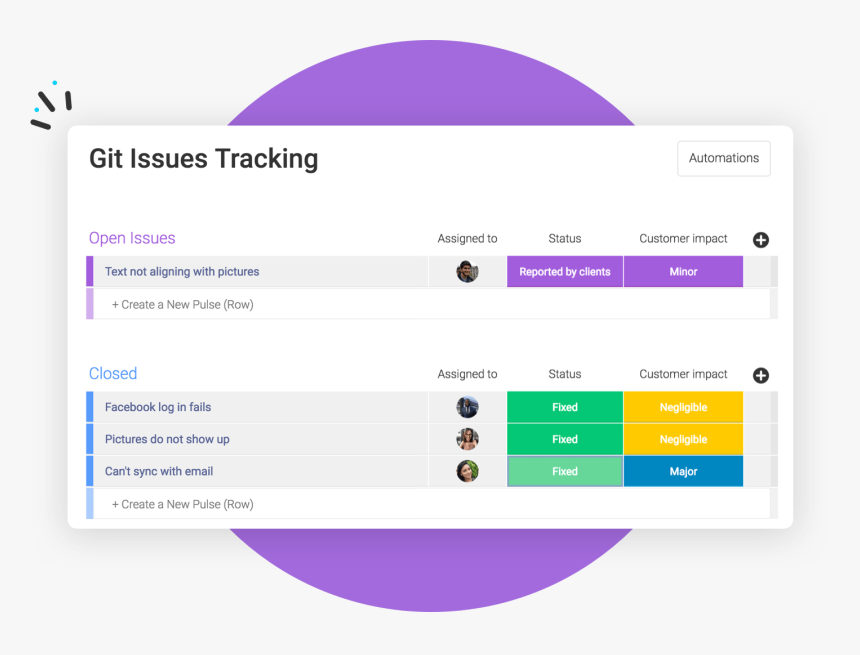Click the assignee avatar for Can't sync with email
This screenshot has height=655, width=860.
[x=466, y=471]
